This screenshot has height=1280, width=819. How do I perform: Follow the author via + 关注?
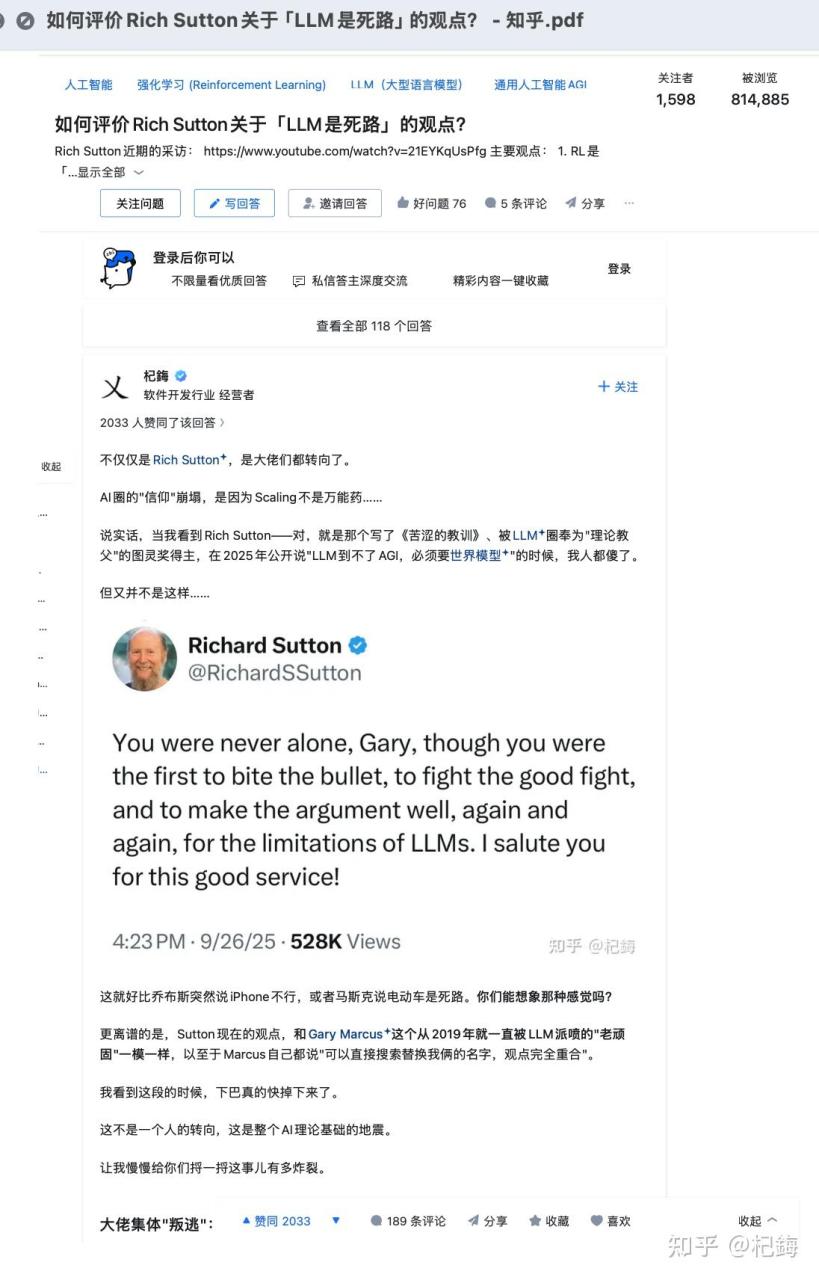618,387
